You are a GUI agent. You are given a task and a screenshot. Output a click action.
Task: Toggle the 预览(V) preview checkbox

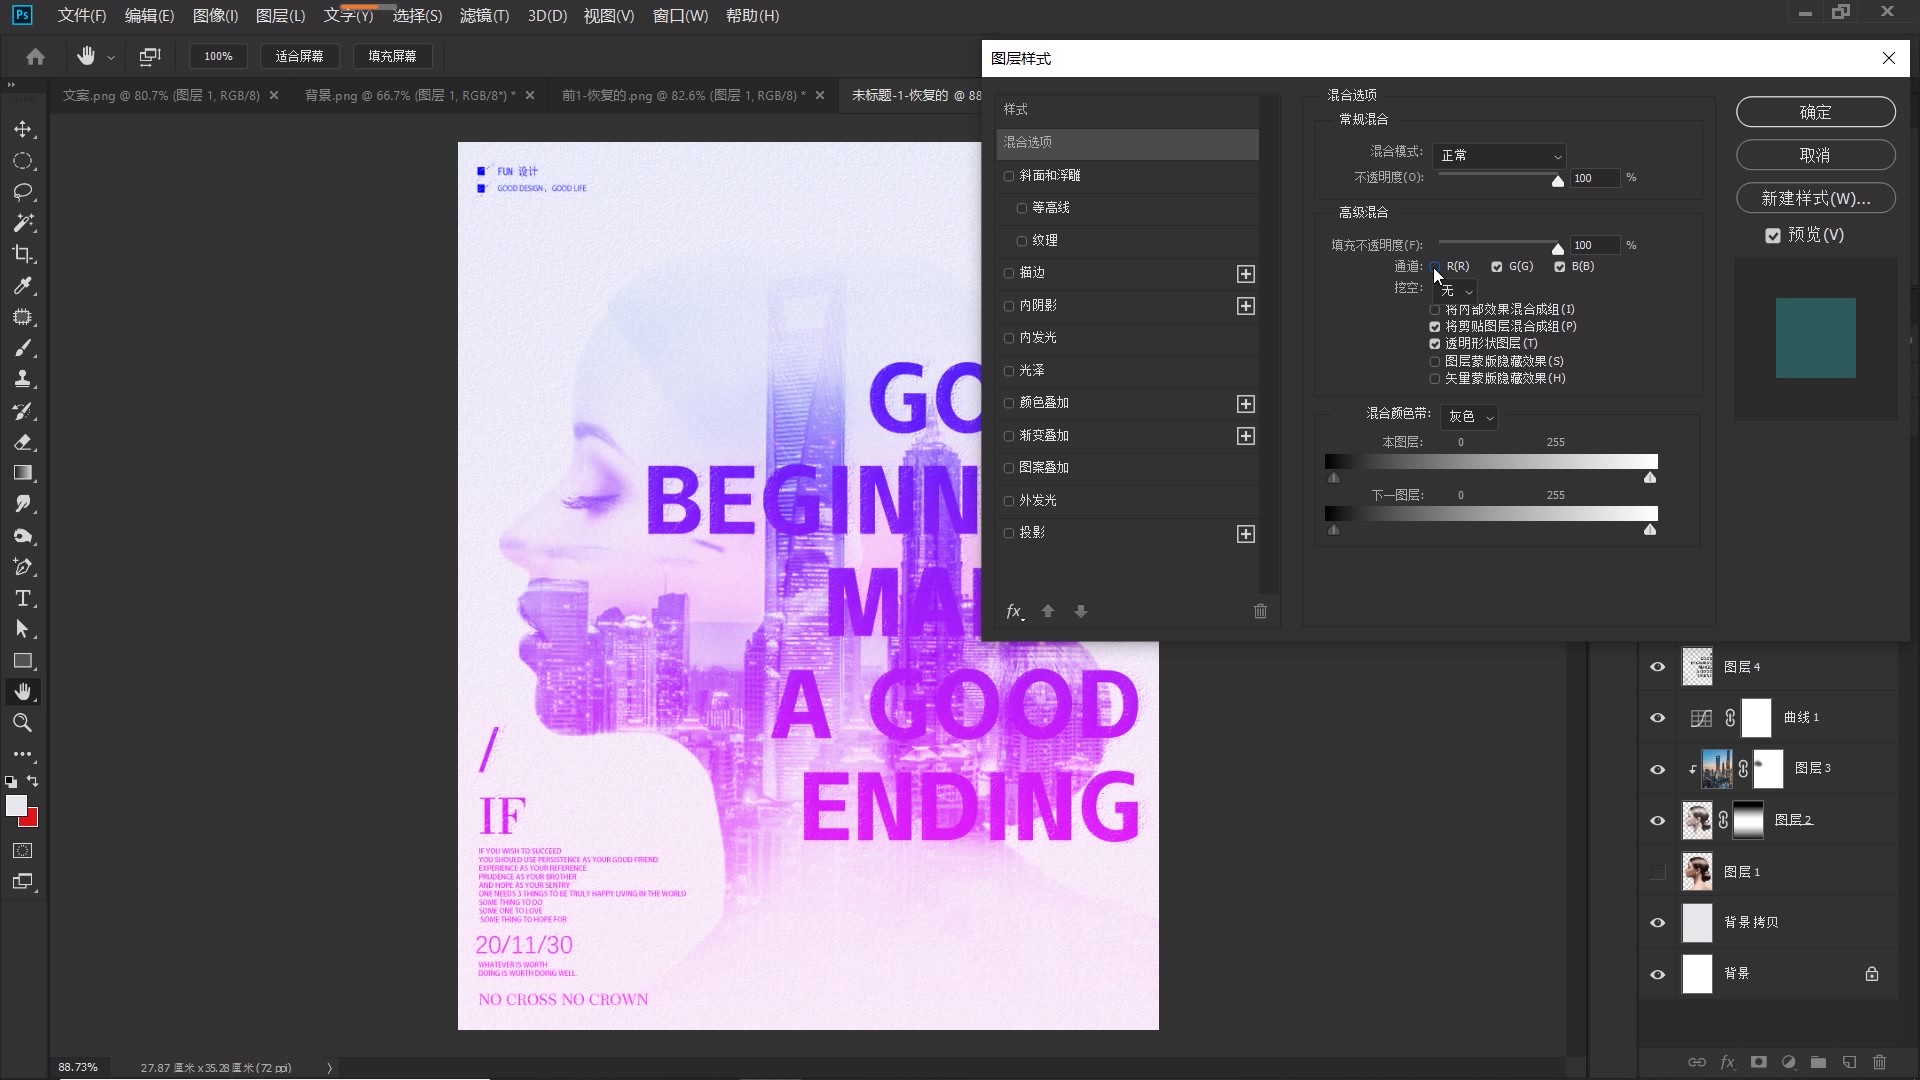click(1773, 236)
